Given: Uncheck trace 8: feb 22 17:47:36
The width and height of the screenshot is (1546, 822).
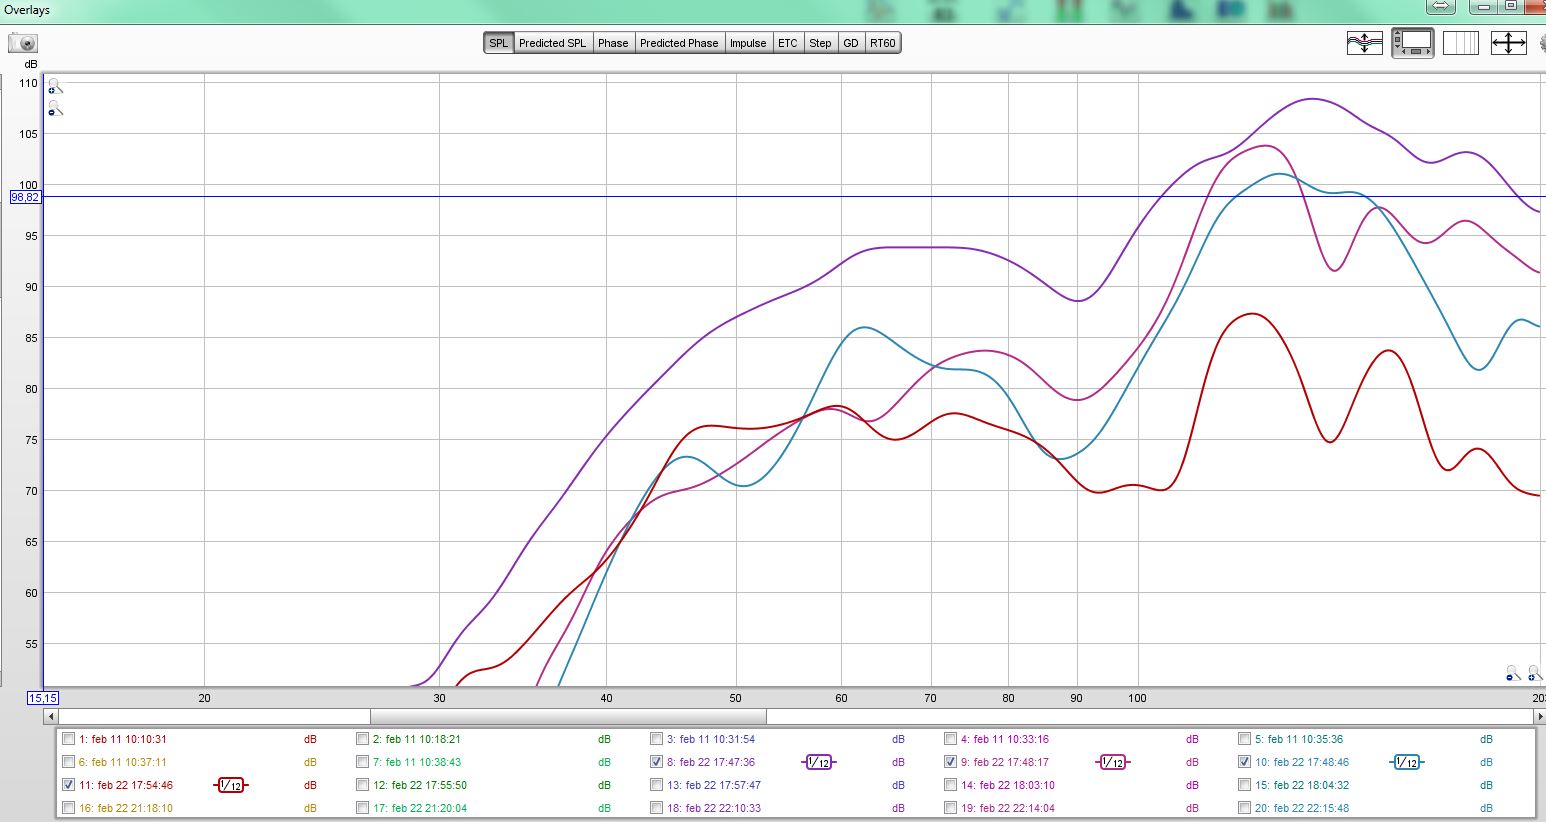Looking at the screenshot, I should click(x=656, y=762).
